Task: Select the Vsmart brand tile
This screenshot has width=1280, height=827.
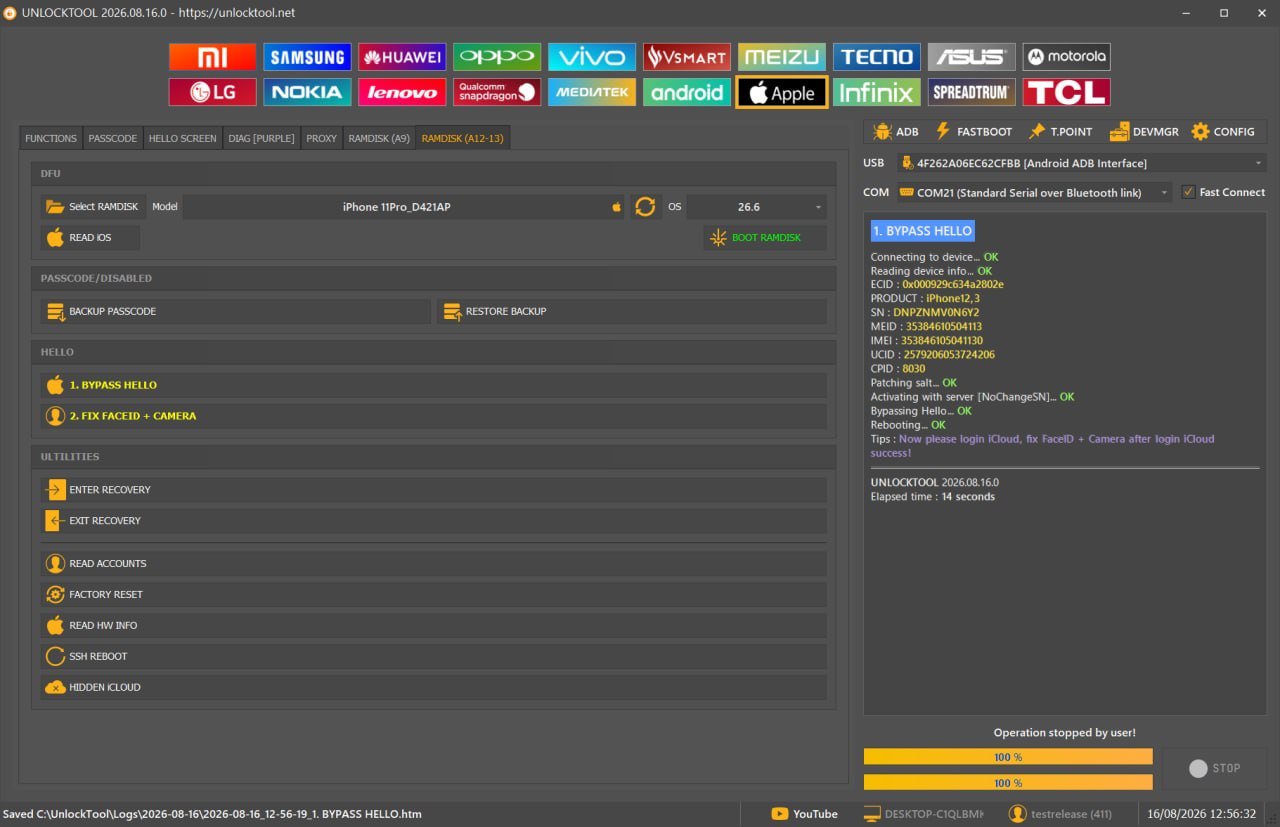Action: pyautogui.click(x=687, y=57)
